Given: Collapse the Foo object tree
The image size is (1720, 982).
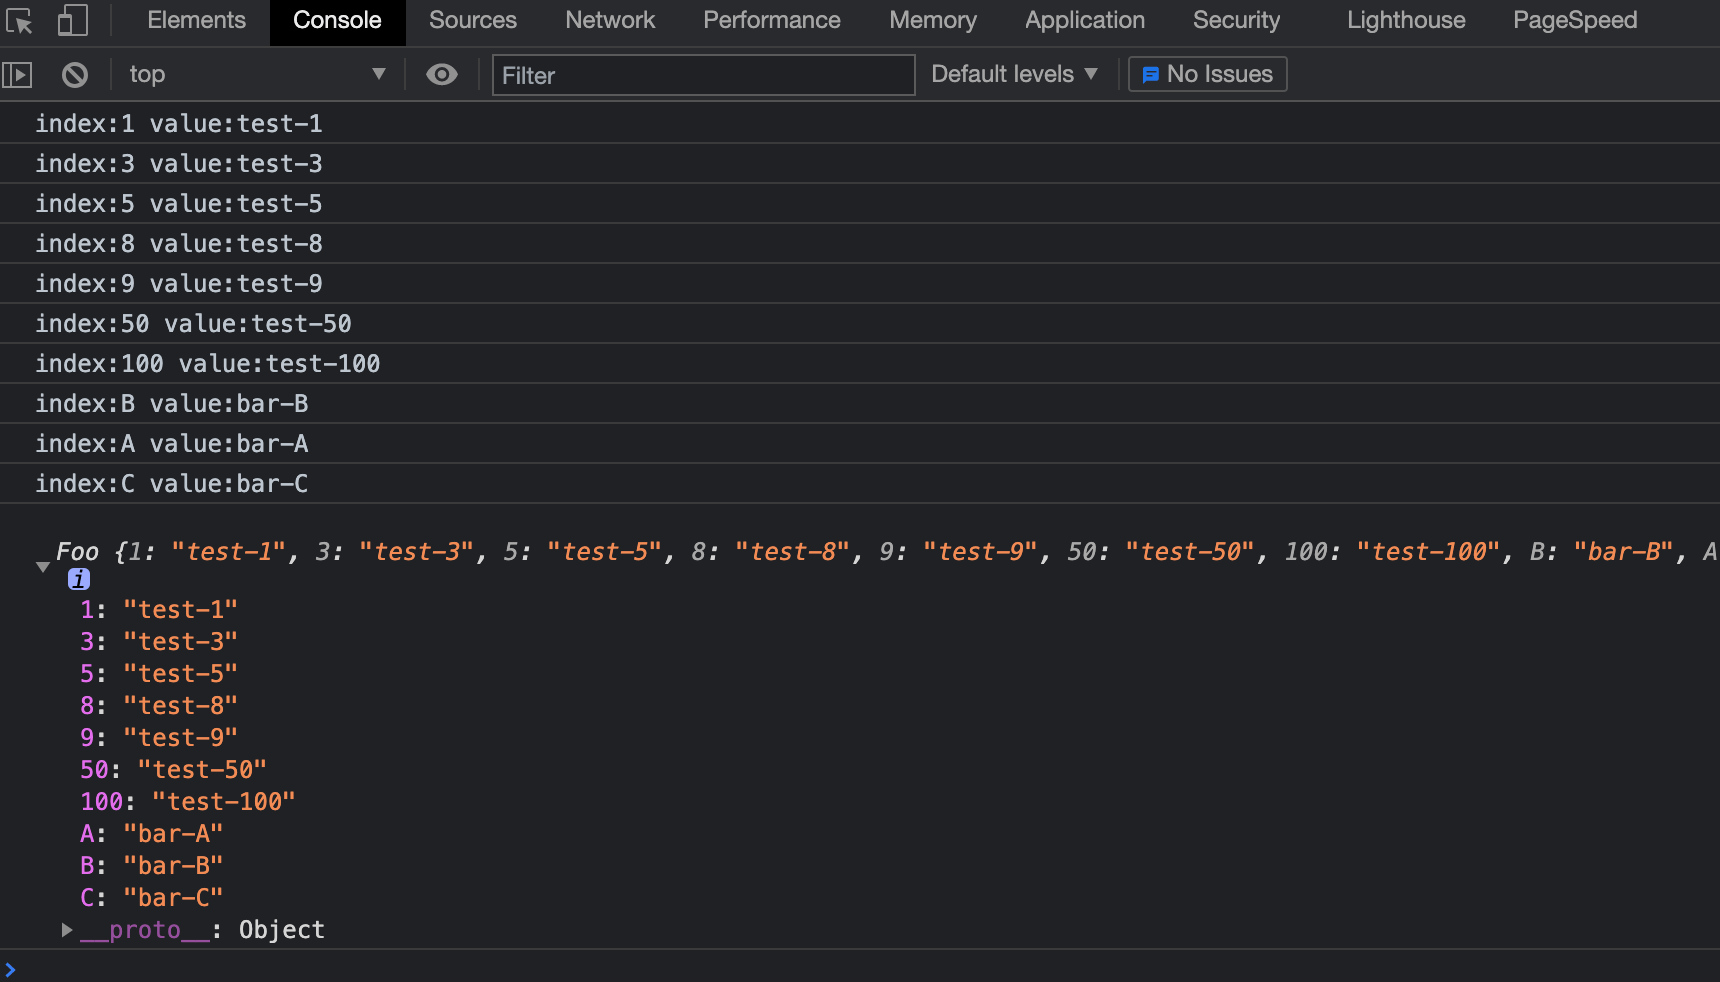Looking at the screenshot, I should tap(43, 567).
